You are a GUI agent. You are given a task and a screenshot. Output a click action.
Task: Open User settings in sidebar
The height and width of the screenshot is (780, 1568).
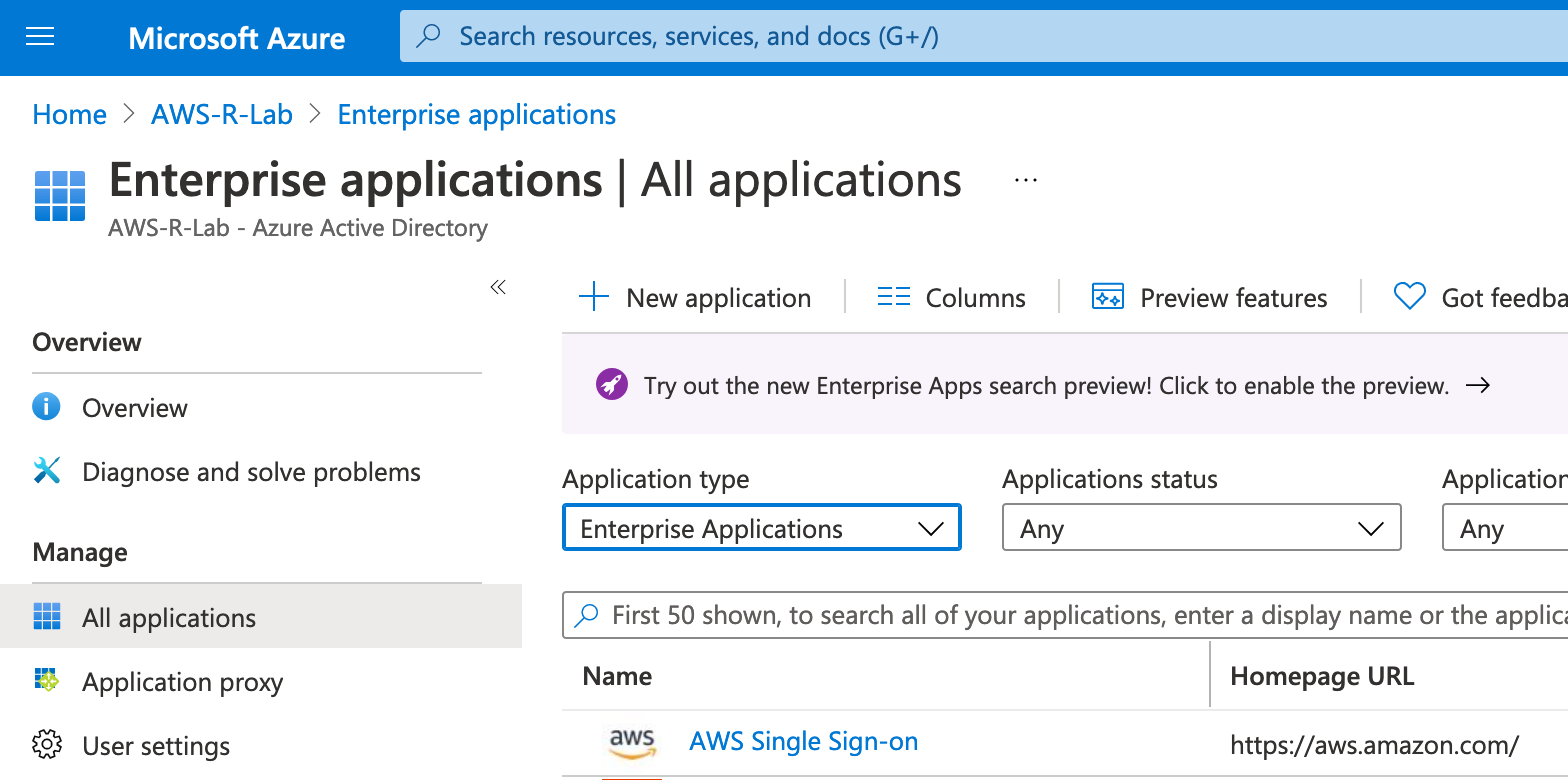coord(156,746)
